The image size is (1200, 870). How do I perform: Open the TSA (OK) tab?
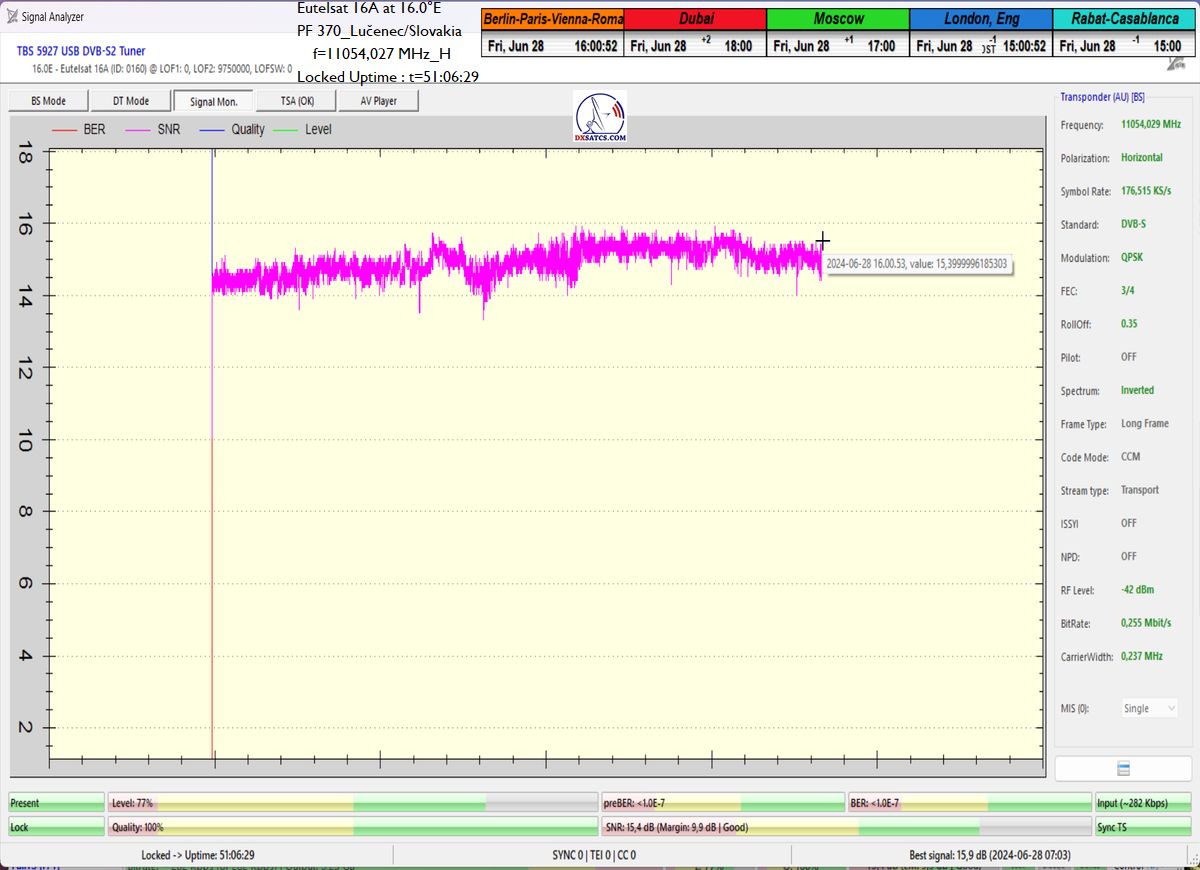point(294,101)
